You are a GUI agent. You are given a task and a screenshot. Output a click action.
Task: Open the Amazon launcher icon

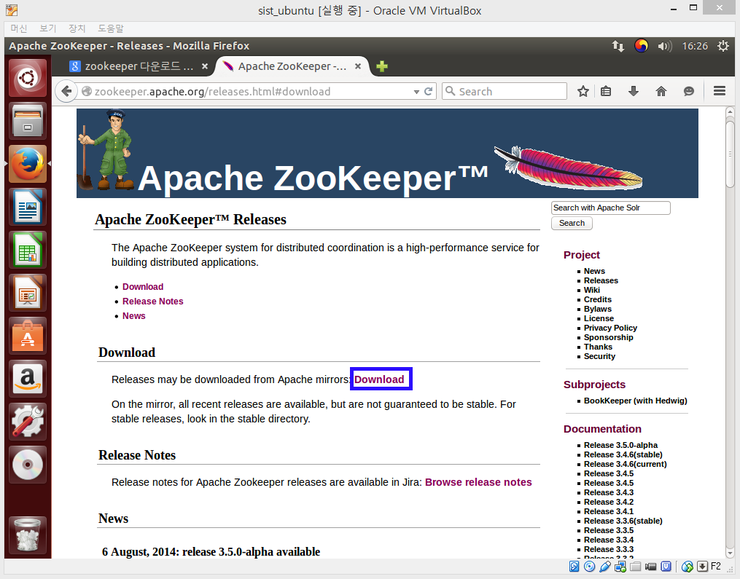[27, 378]
